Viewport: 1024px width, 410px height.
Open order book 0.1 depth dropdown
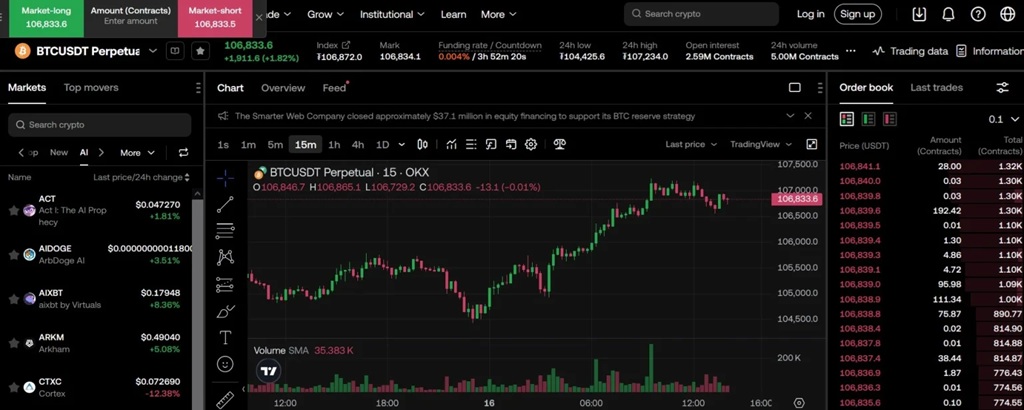(x=1004, y=119)
